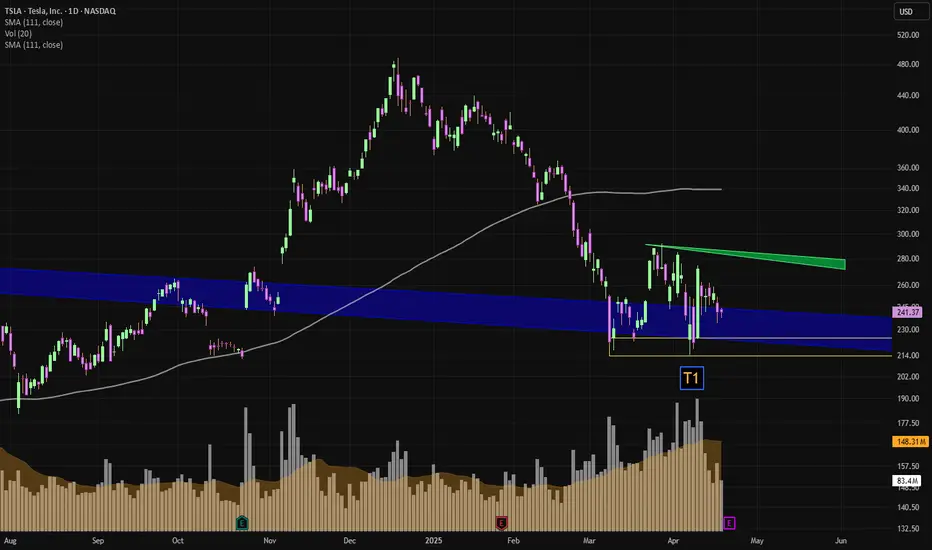Click the red earnings E marker near Feb
Screen dimensions: 932x550
pyautogui.click(x=502, y=523)
